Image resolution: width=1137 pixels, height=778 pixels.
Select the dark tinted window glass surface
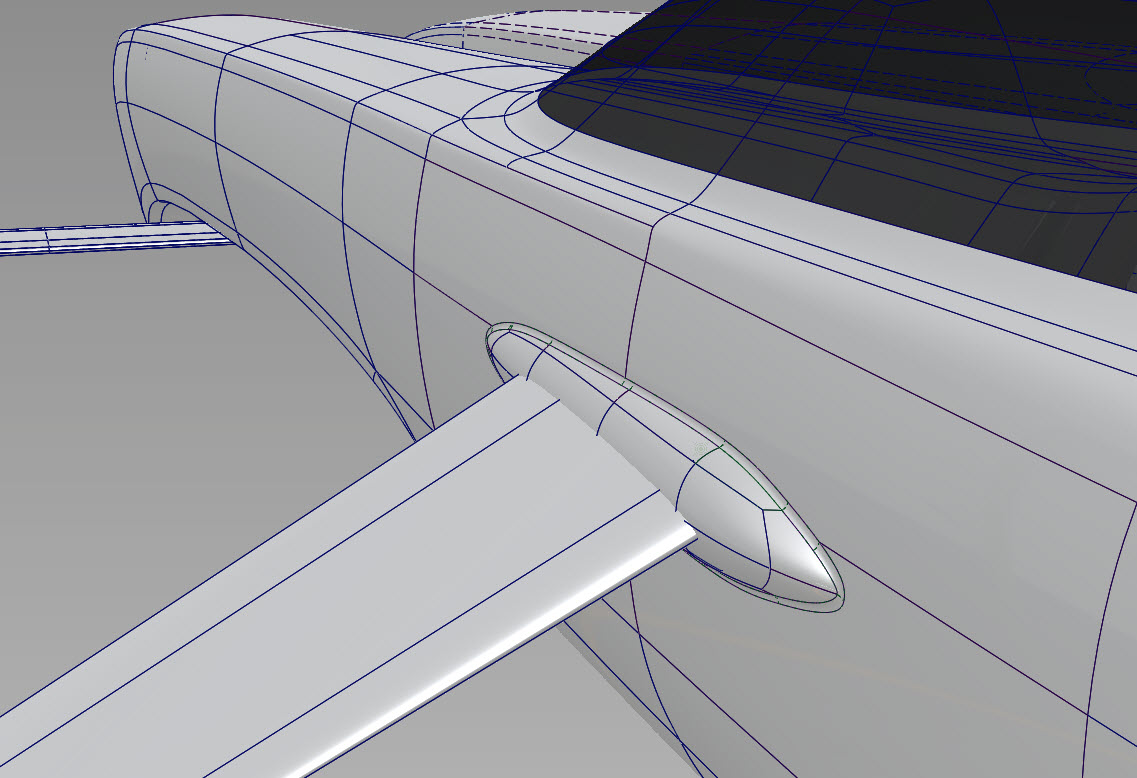click(870, 123)
